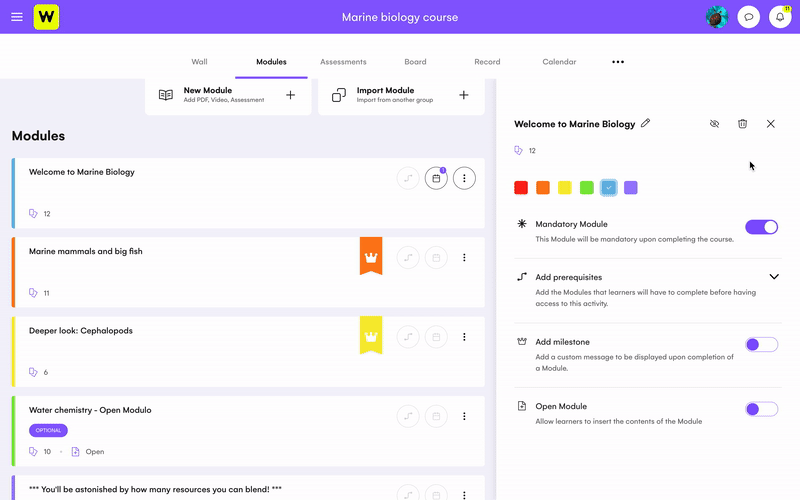Pick the red module color
The height and width of the screenshot is (500, 800).
pos(521,188)
